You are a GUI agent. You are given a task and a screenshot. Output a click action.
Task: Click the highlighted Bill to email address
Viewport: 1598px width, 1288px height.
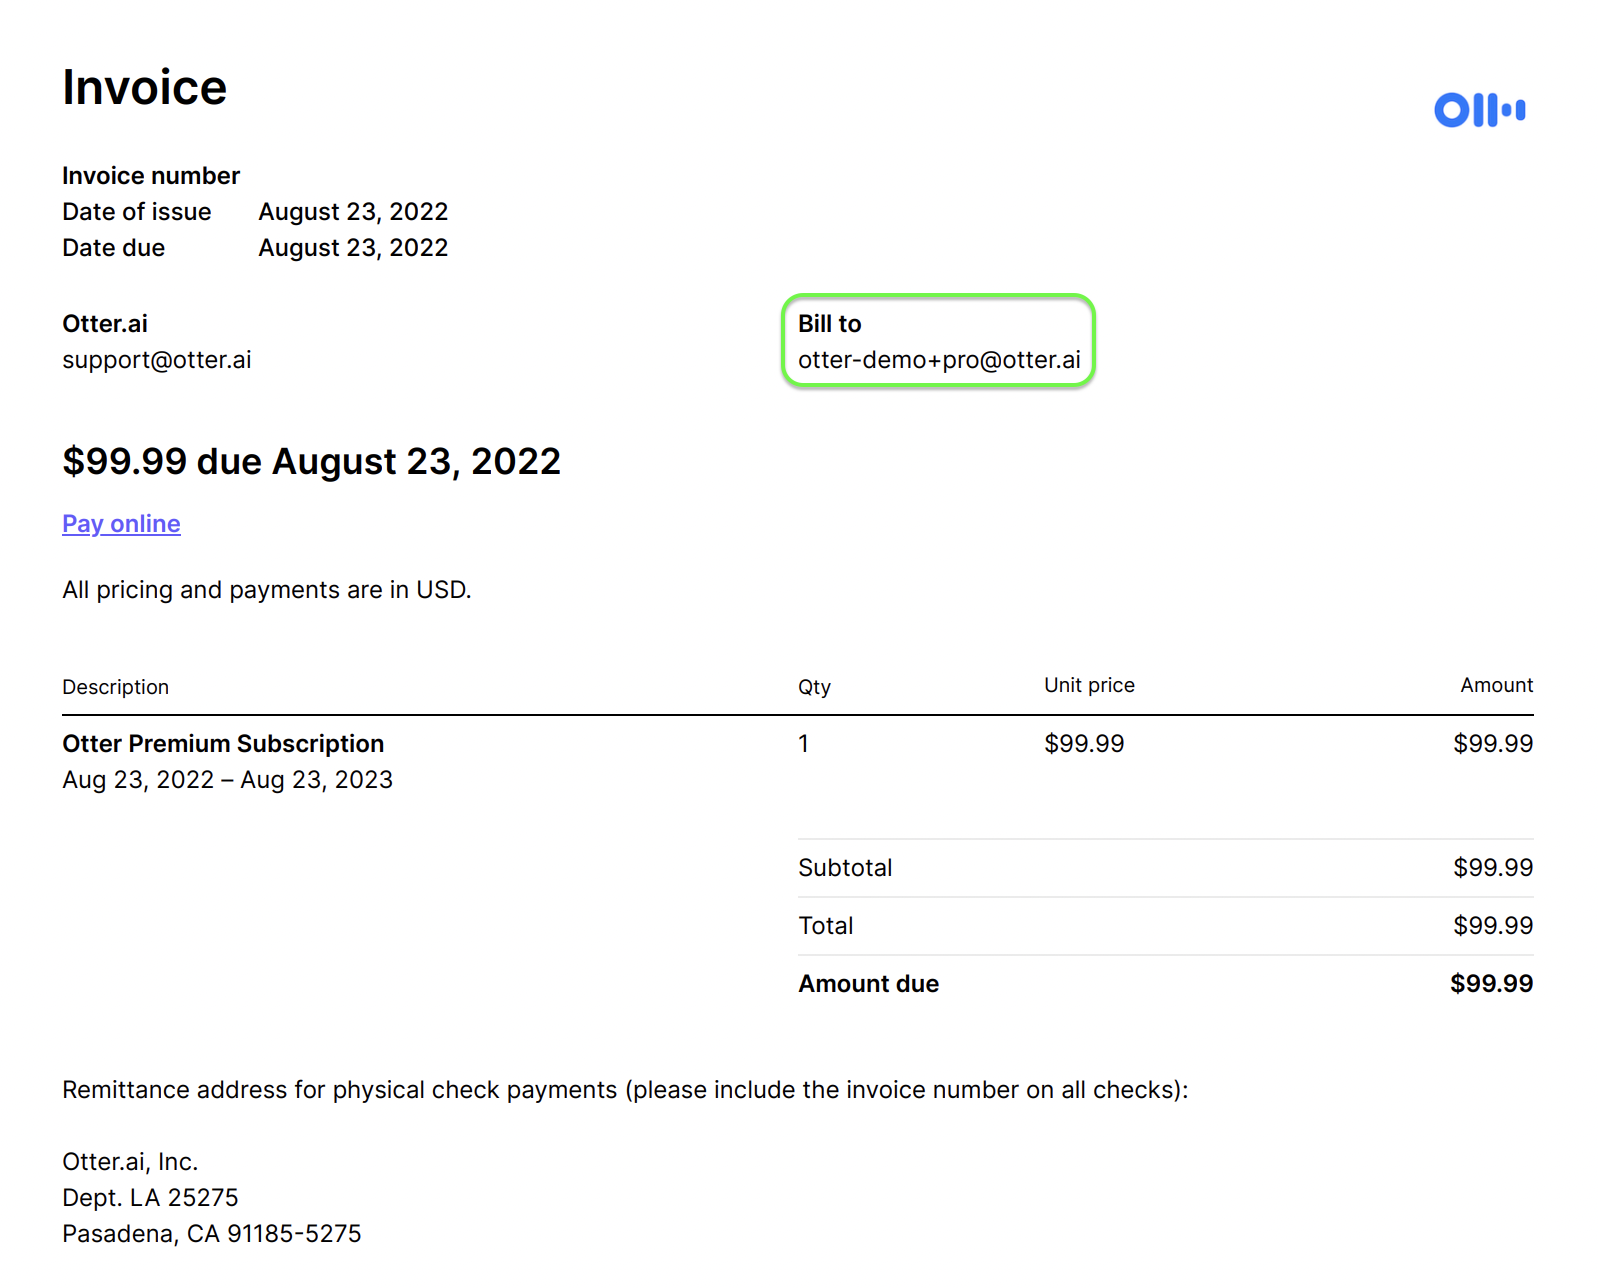point(939,360)
